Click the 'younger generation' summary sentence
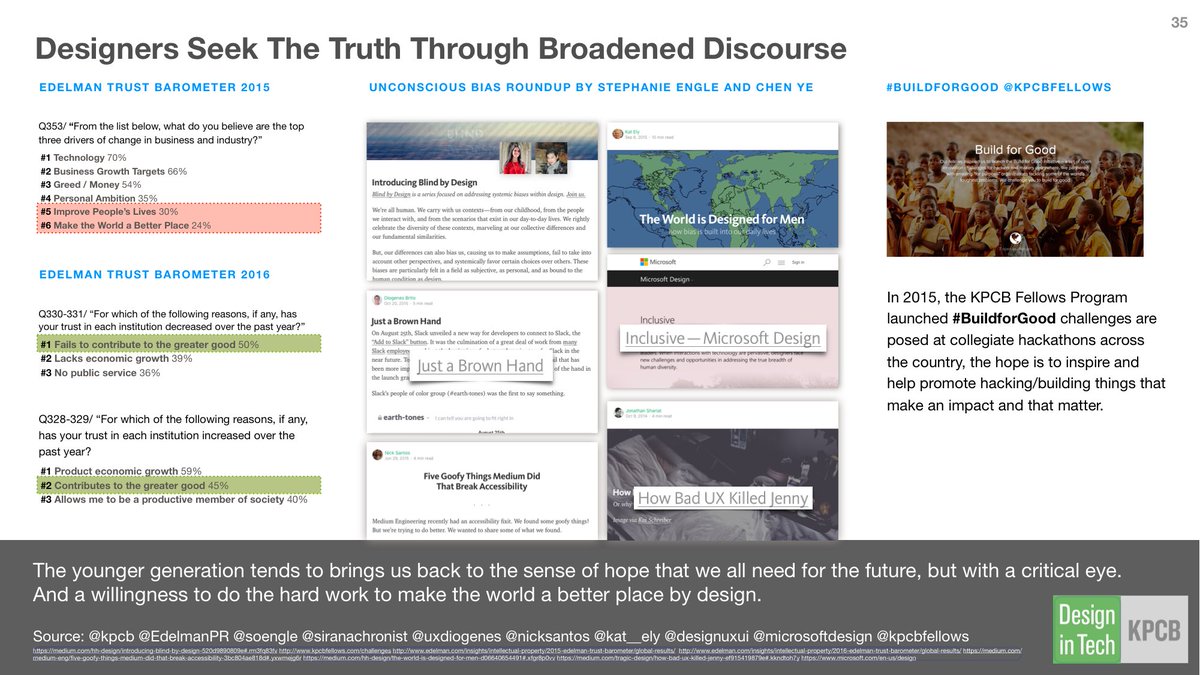The height and width of the screenshot is (675, 1200). pos(578,583)
